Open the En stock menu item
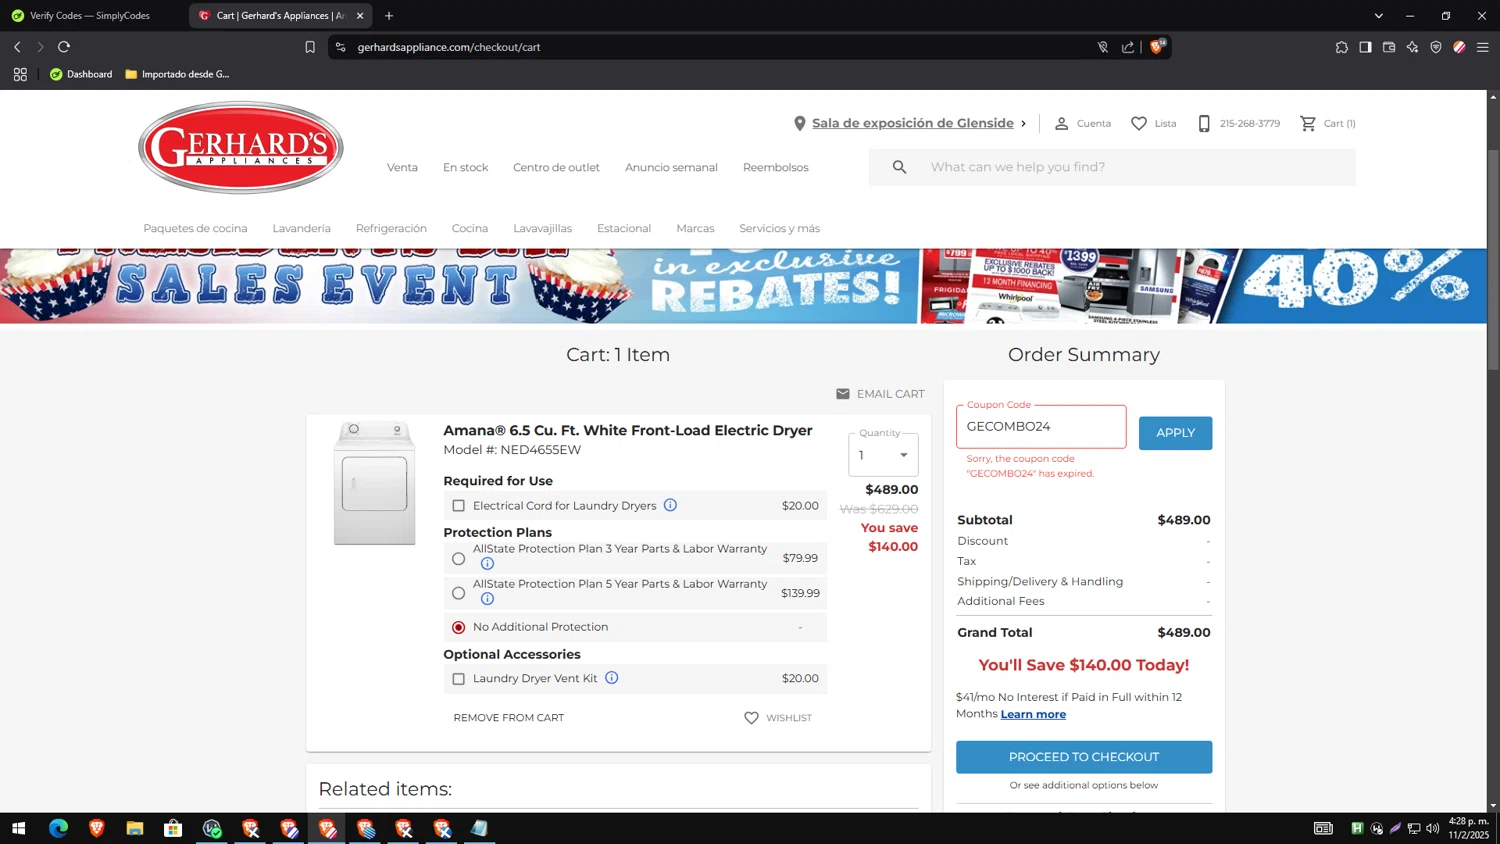1500x844 pixels. pyautogui.click(x=466, y=167)
